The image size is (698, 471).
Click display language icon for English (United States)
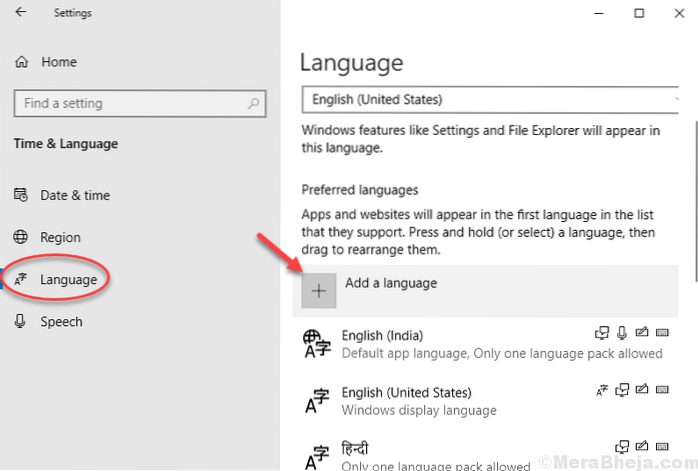[602, 390]
